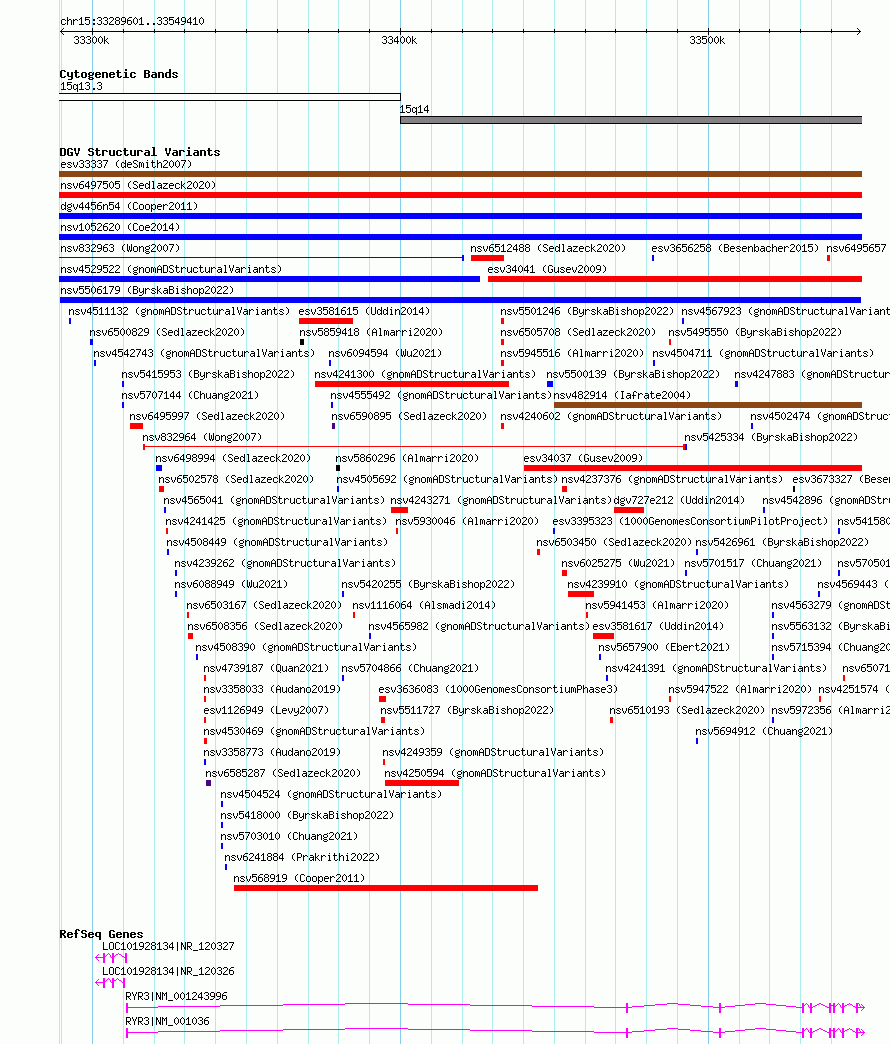Select the esv34041 (Gusev2009) red bar
The height and width of the screenshot is (1044, 890).
click(x=675, y=279)
